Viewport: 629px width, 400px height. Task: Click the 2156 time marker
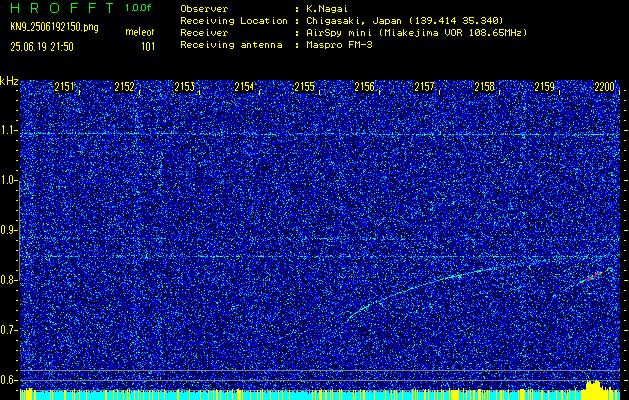click(x=364, y=87)
